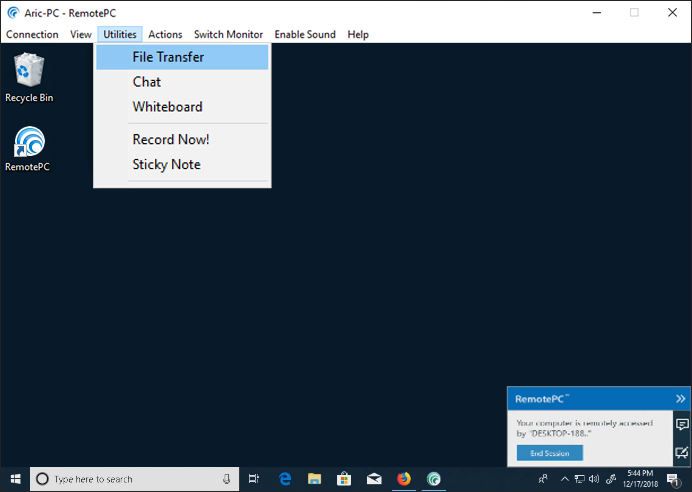The height and width of the screenshot is (492, 692).
Task: Open File Explorer from the taskbar
Action: point(314,479)
